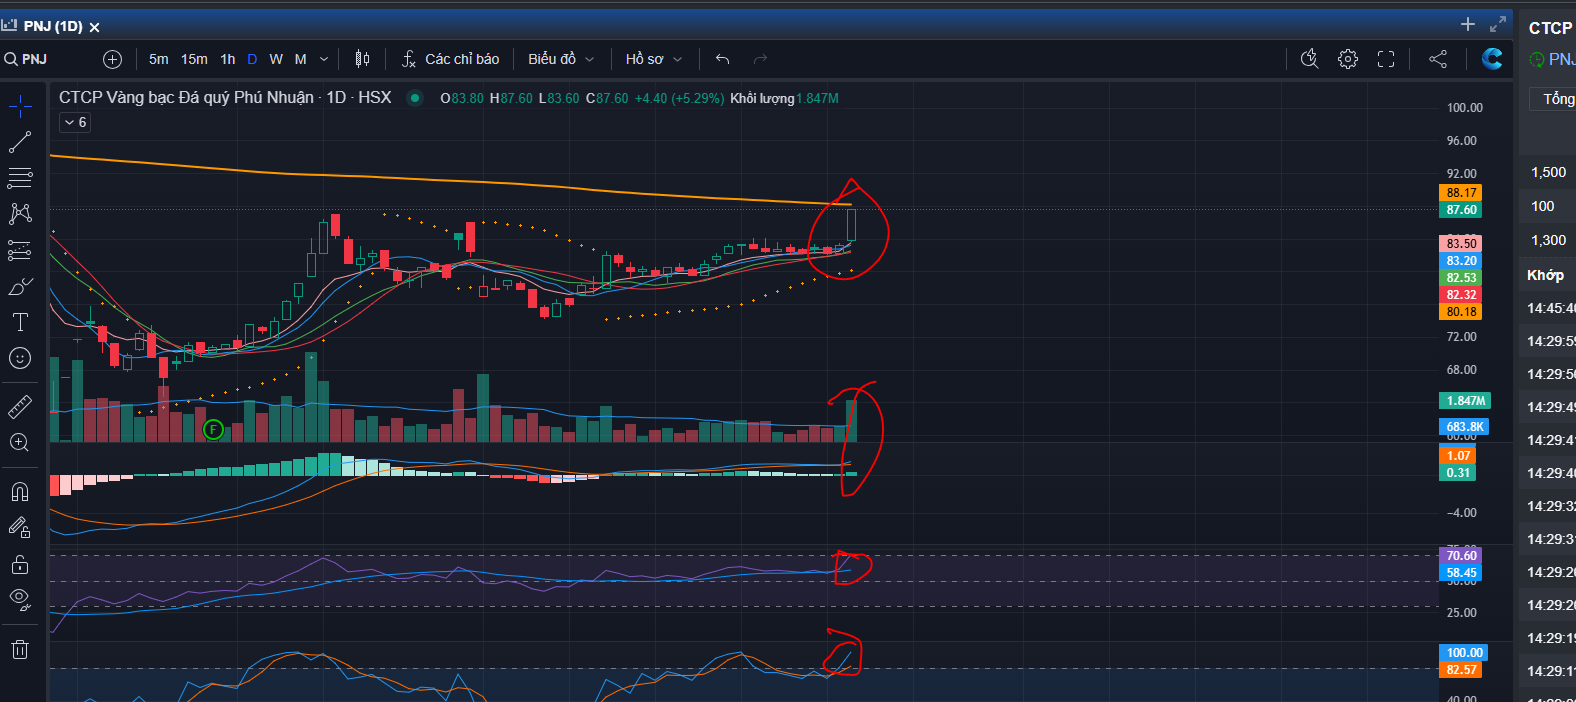
Task: Click the compare or add symbol plus icon
Action: [x=113, y=59]
